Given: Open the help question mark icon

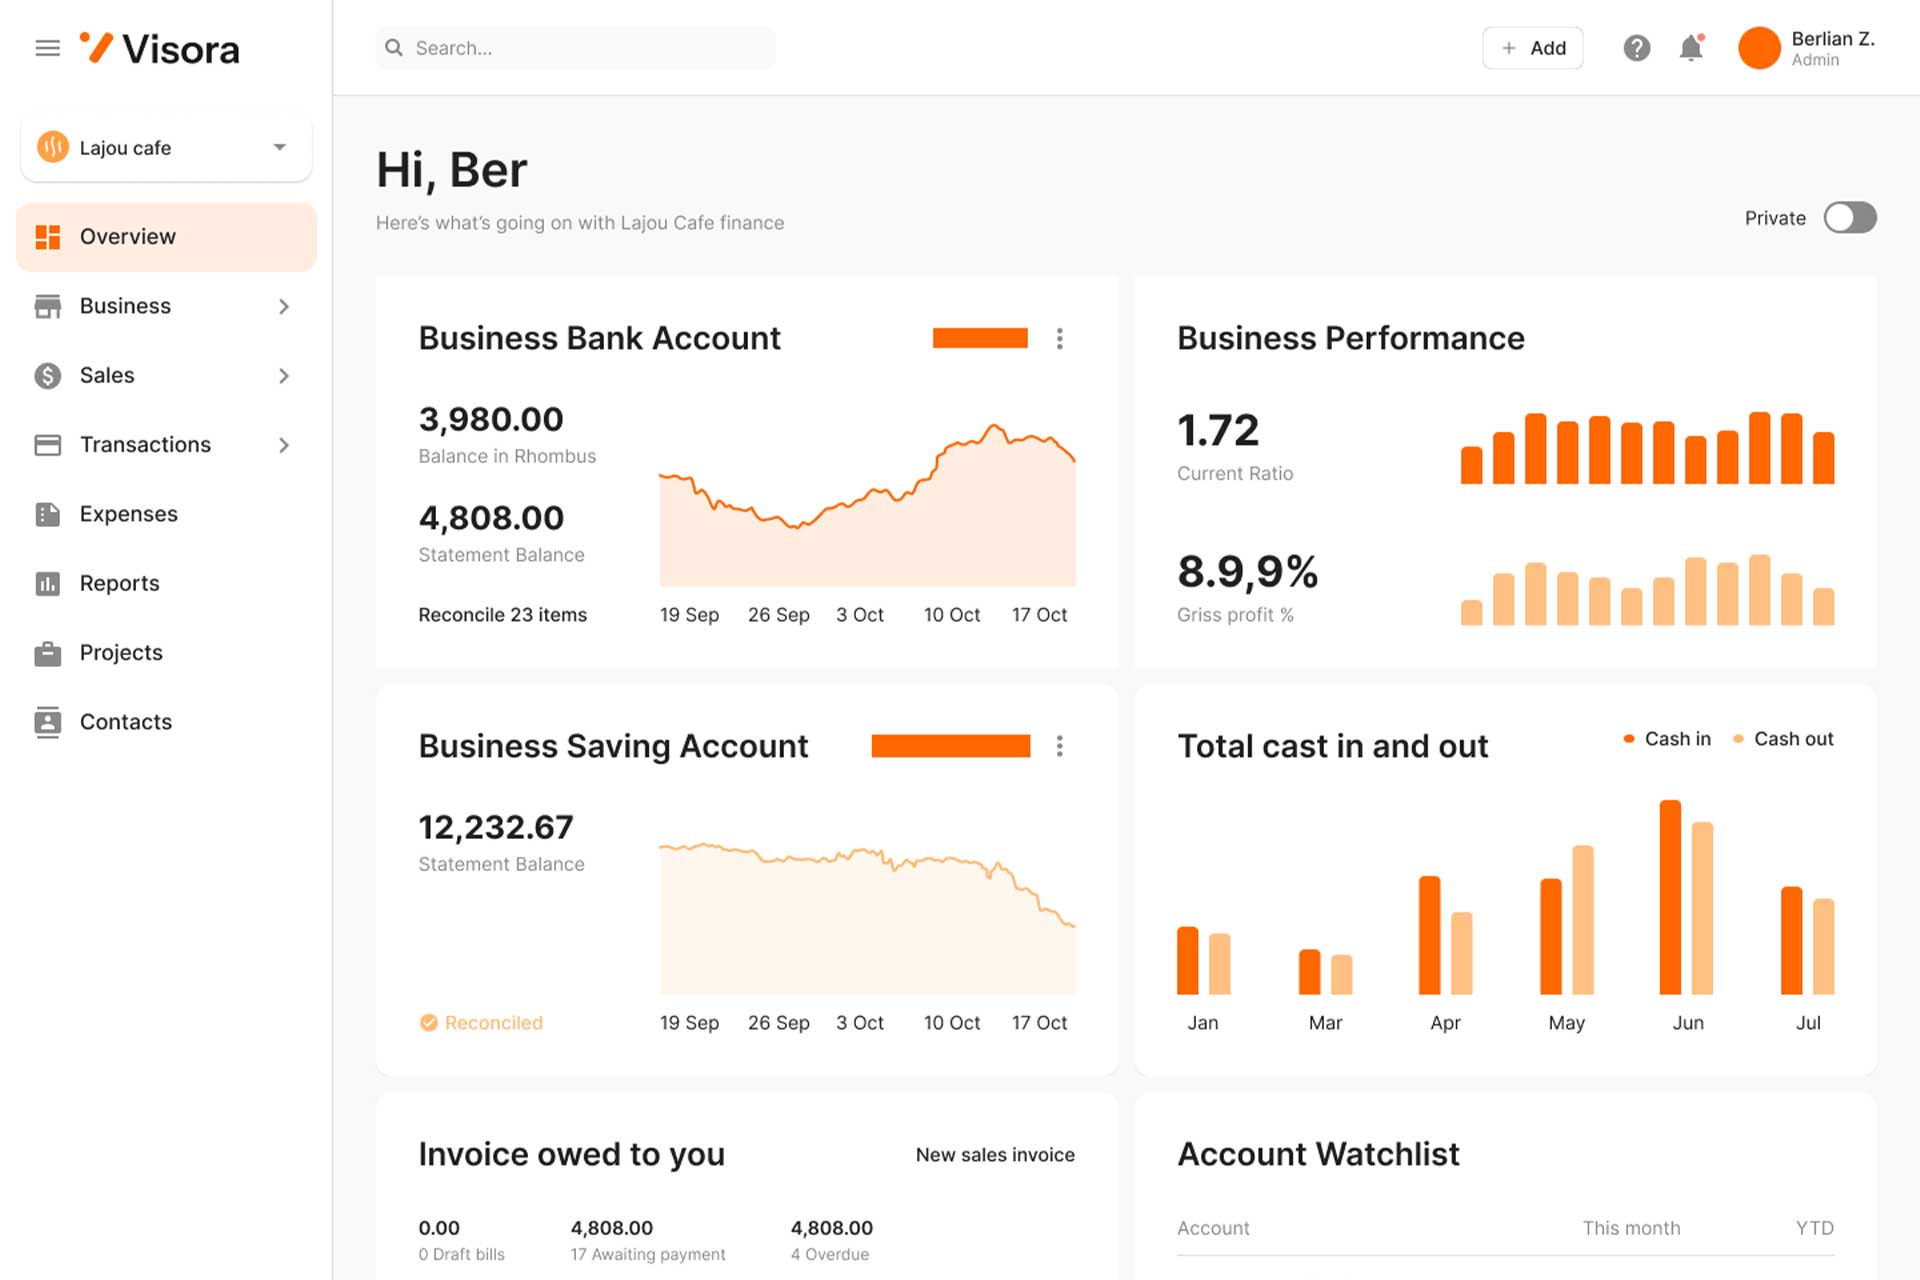Looking at the screenshot, I should click(1636, 48).
